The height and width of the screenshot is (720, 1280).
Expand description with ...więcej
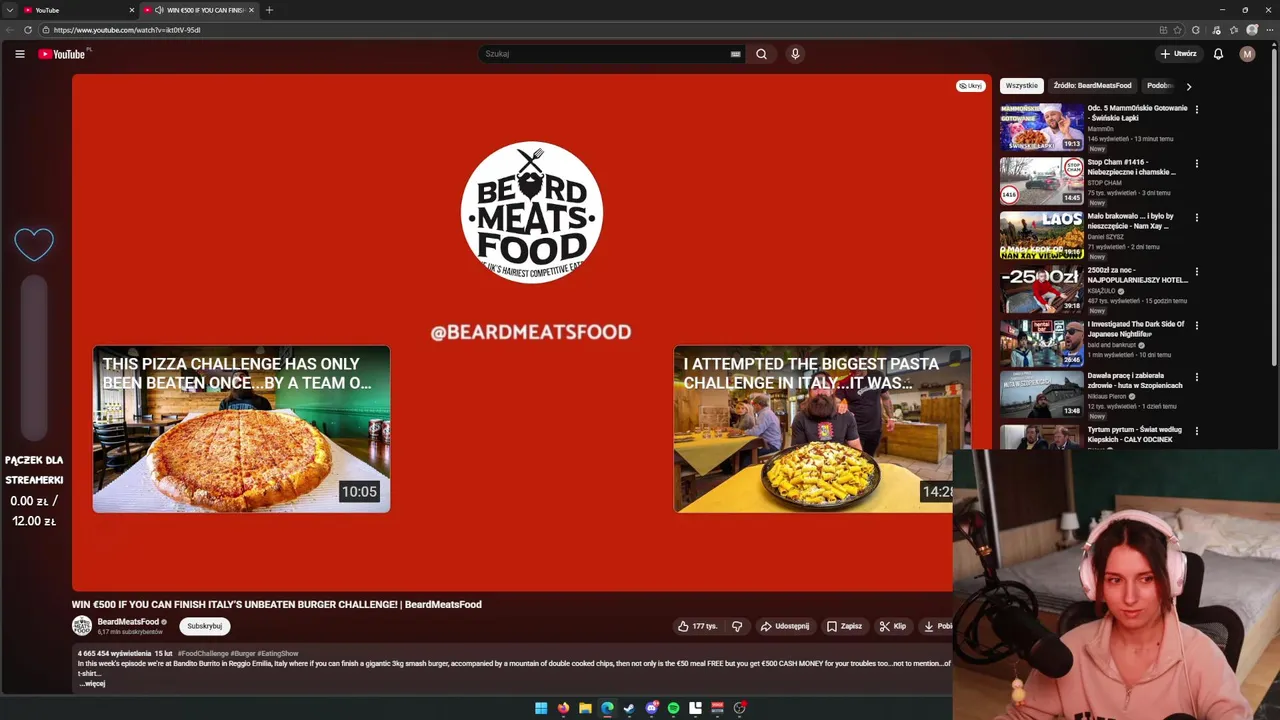pos(92,683)
